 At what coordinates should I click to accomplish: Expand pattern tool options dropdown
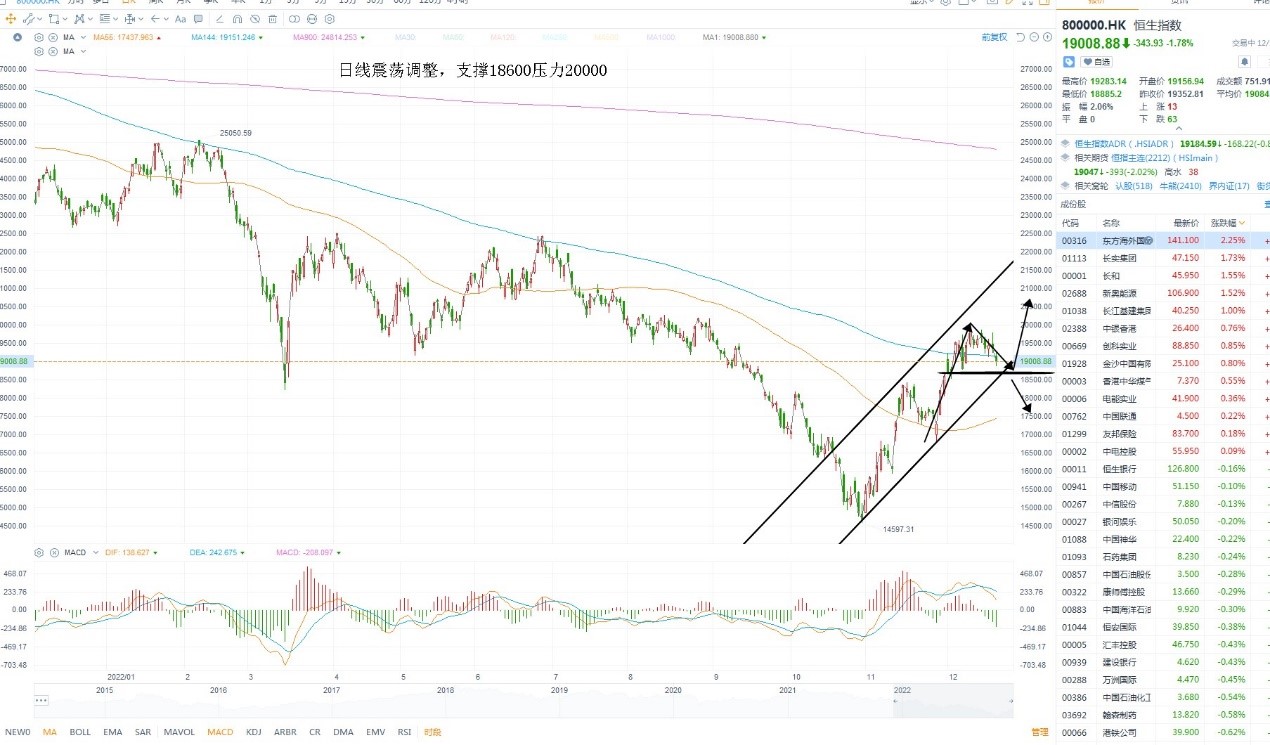[x=90, y=19]
